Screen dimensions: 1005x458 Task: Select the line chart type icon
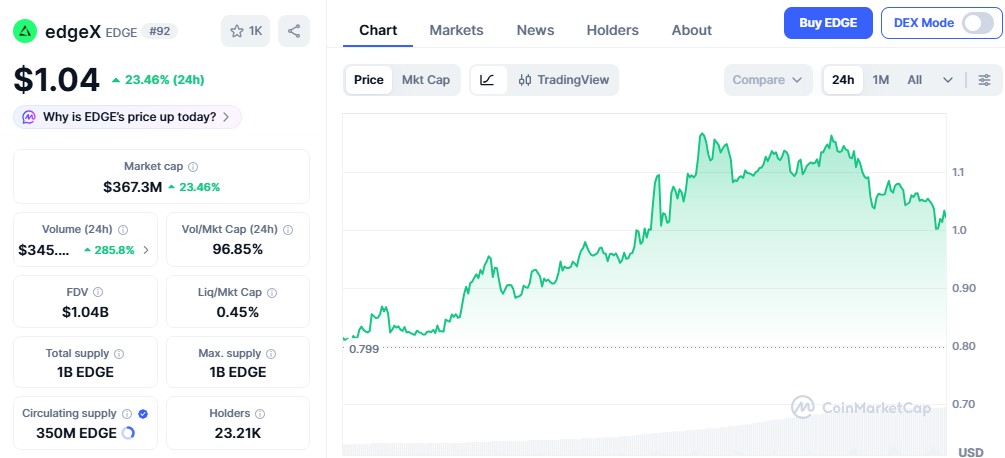(487, 80)
